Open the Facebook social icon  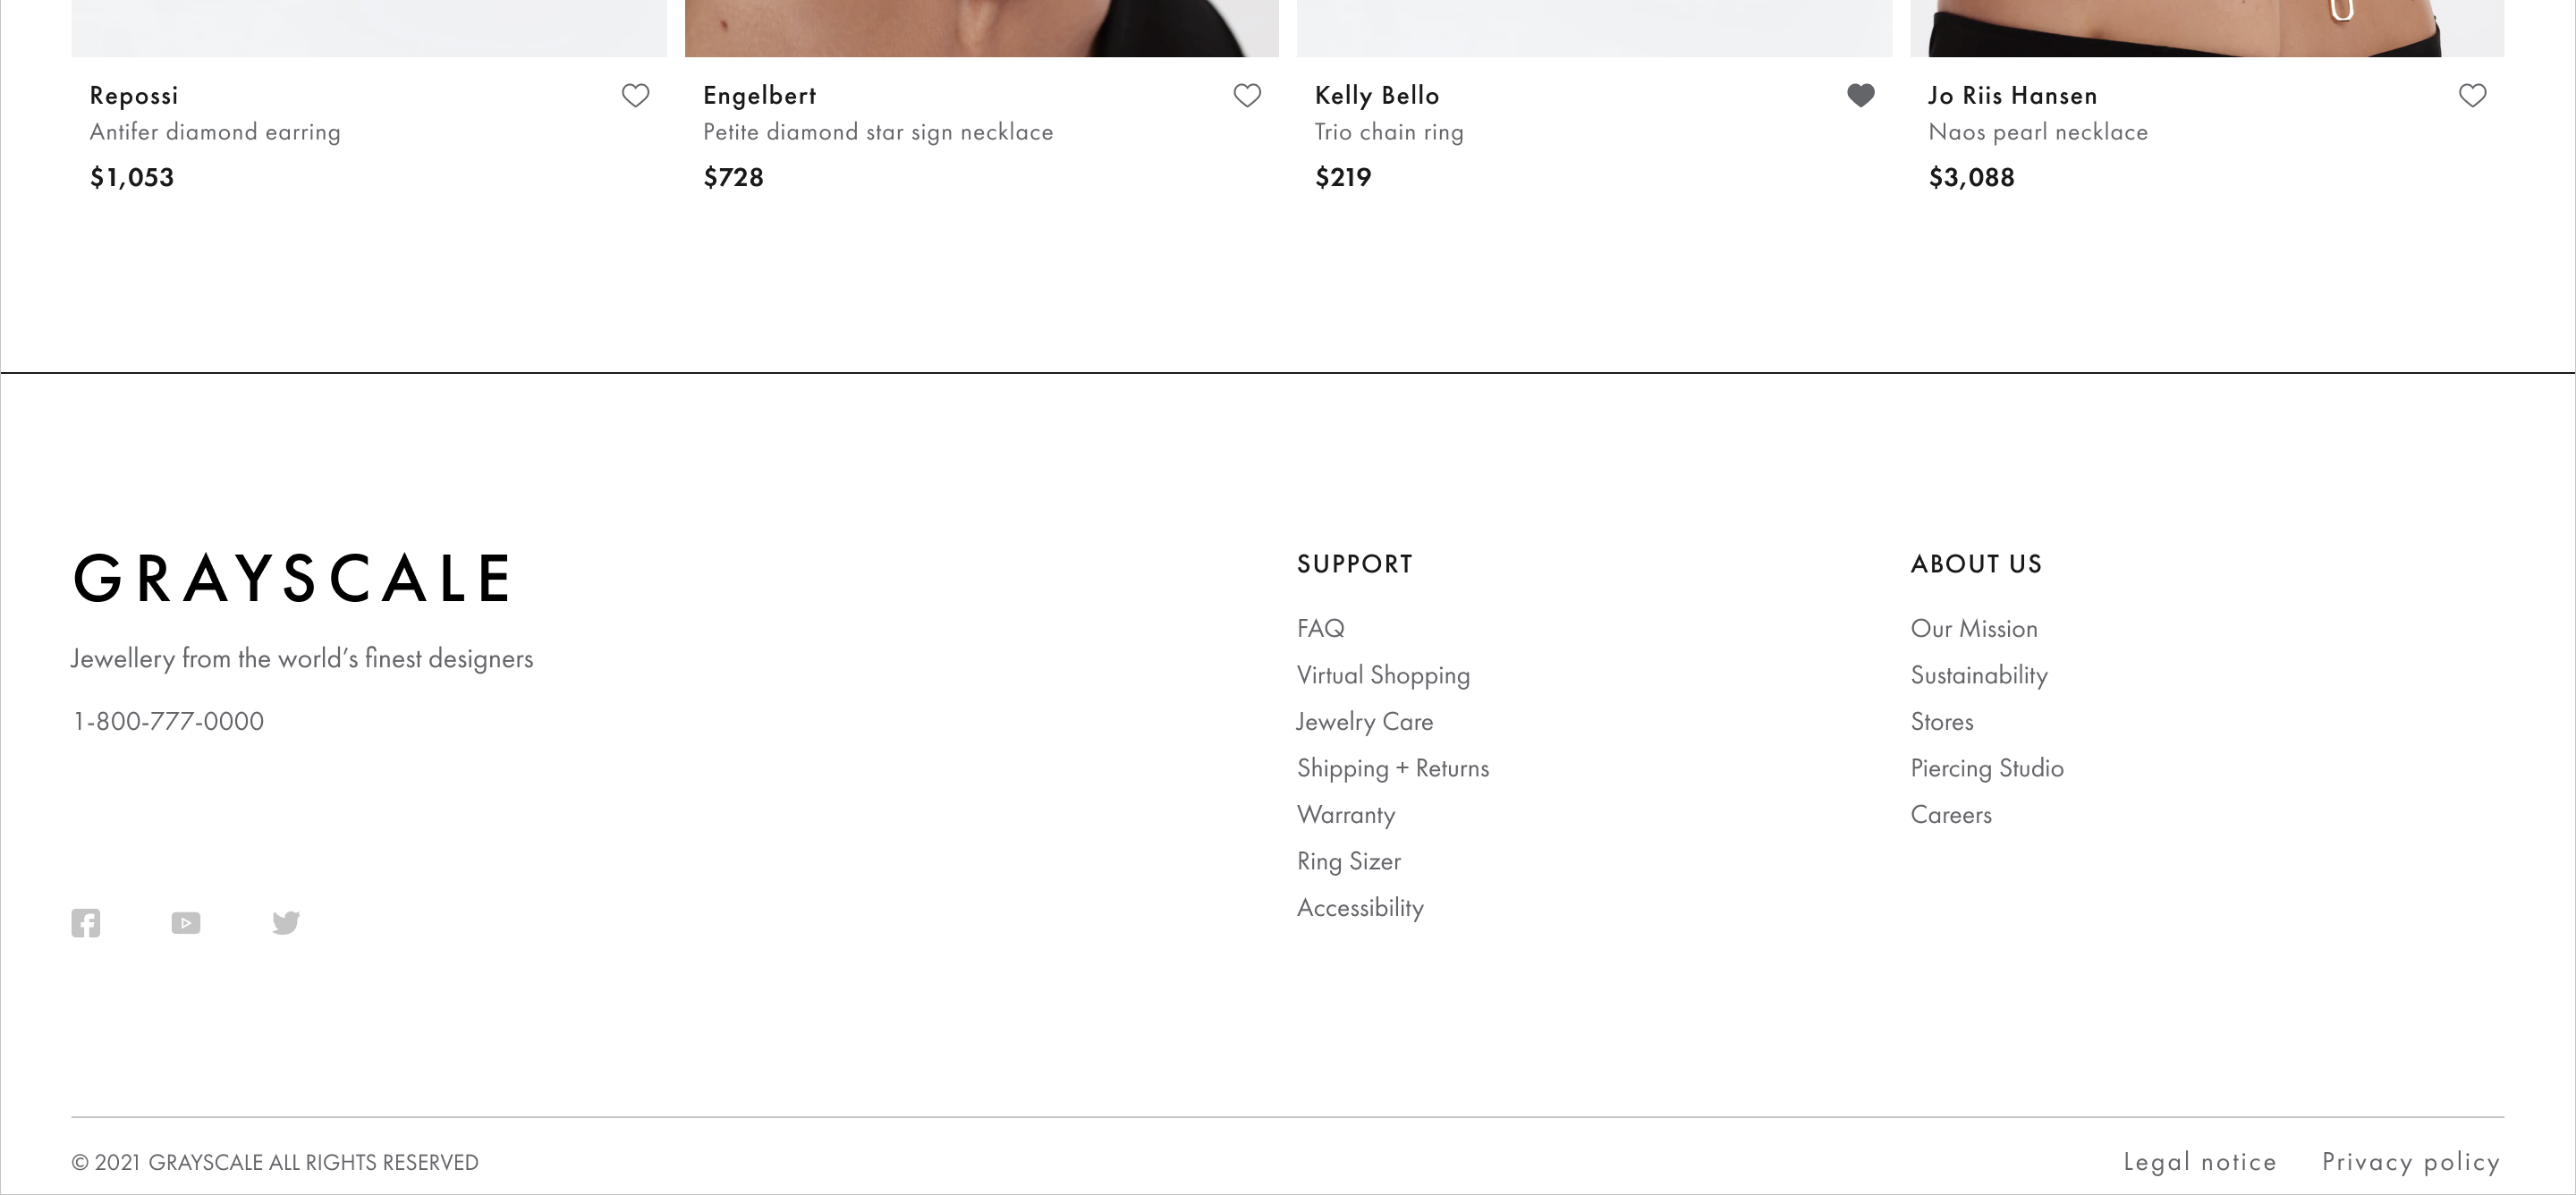tap(86, 922)
